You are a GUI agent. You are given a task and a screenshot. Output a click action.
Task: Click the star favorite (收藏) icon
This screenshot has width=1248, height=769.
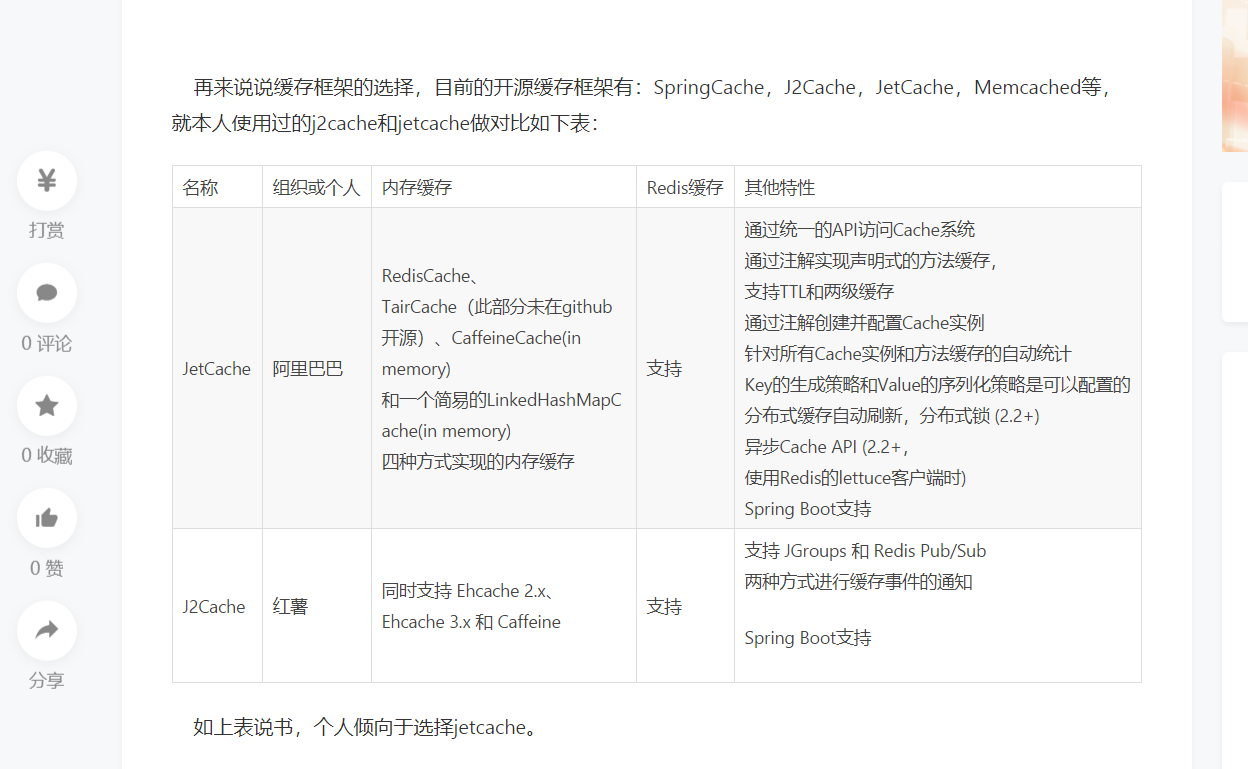[x=47, y=406]
